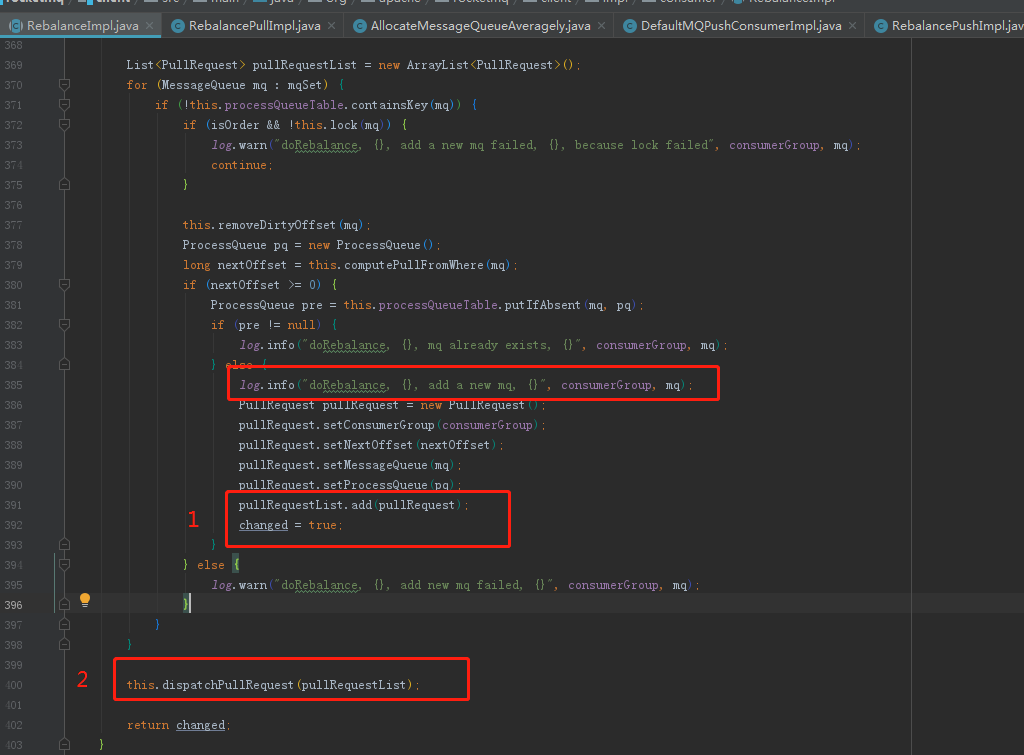Fold the nextOffset if block at line 380

click(64, 284)
